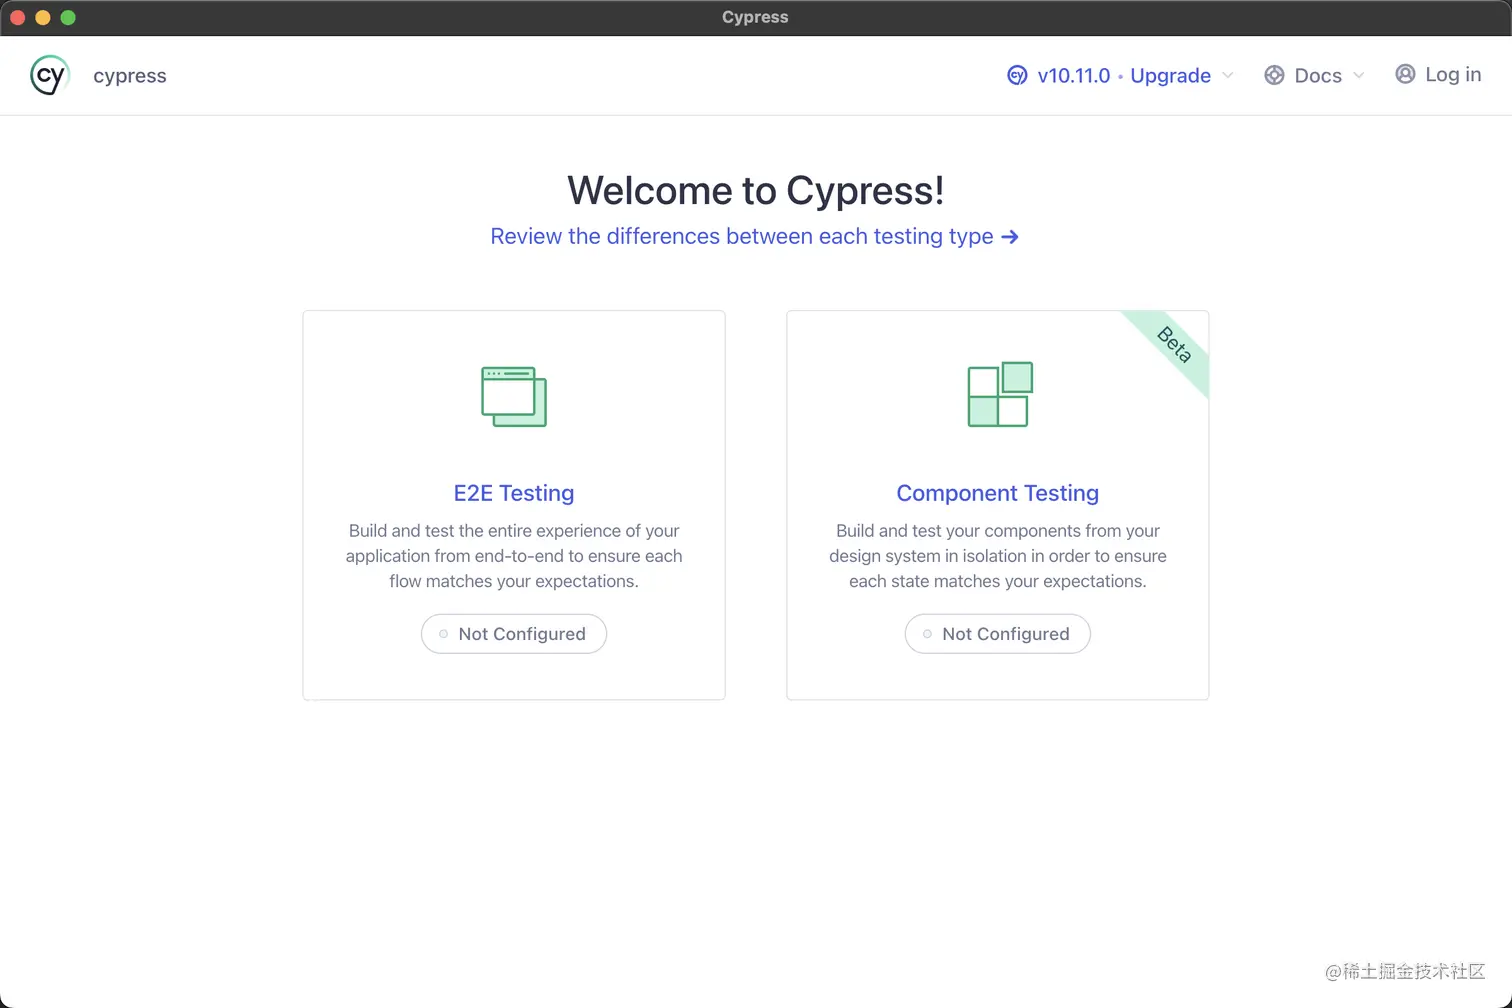The width and height of the screenshot is (1512, 1008).
Task: Expand the version upgrade dropdown chevron
Action: (x=1228, y=76)
